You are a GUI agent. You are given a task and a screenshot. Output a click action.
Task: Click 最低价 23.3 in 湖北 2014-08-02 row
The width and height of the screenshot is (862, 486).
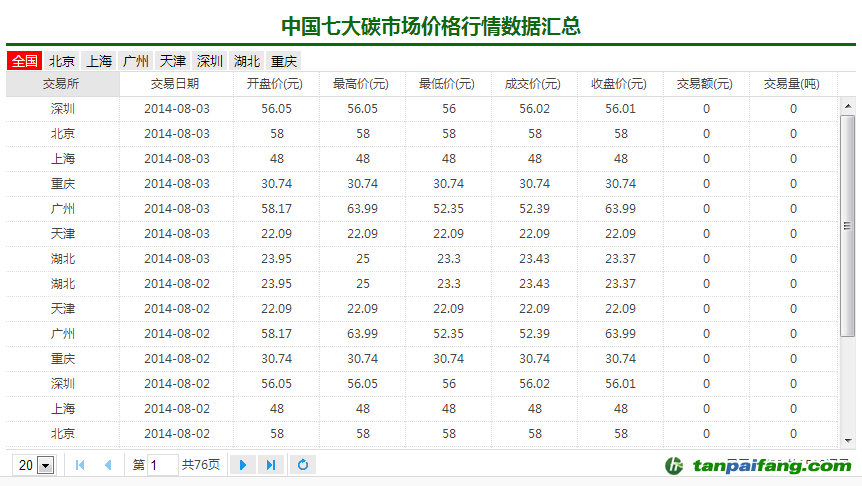click(448, 284)
